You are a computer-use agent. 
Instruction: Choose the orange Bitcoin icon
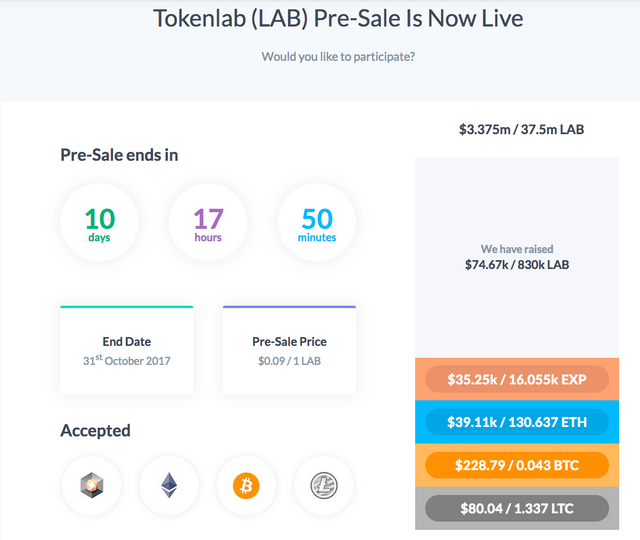(246, 485)
